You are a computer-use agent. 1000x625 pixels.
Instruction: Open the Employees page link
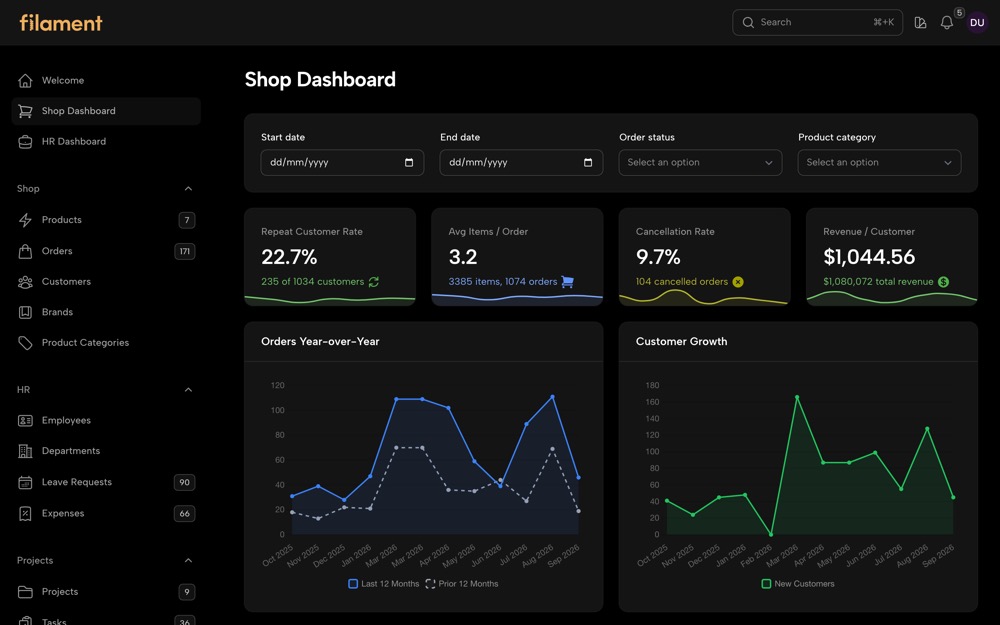pos(106,420)
